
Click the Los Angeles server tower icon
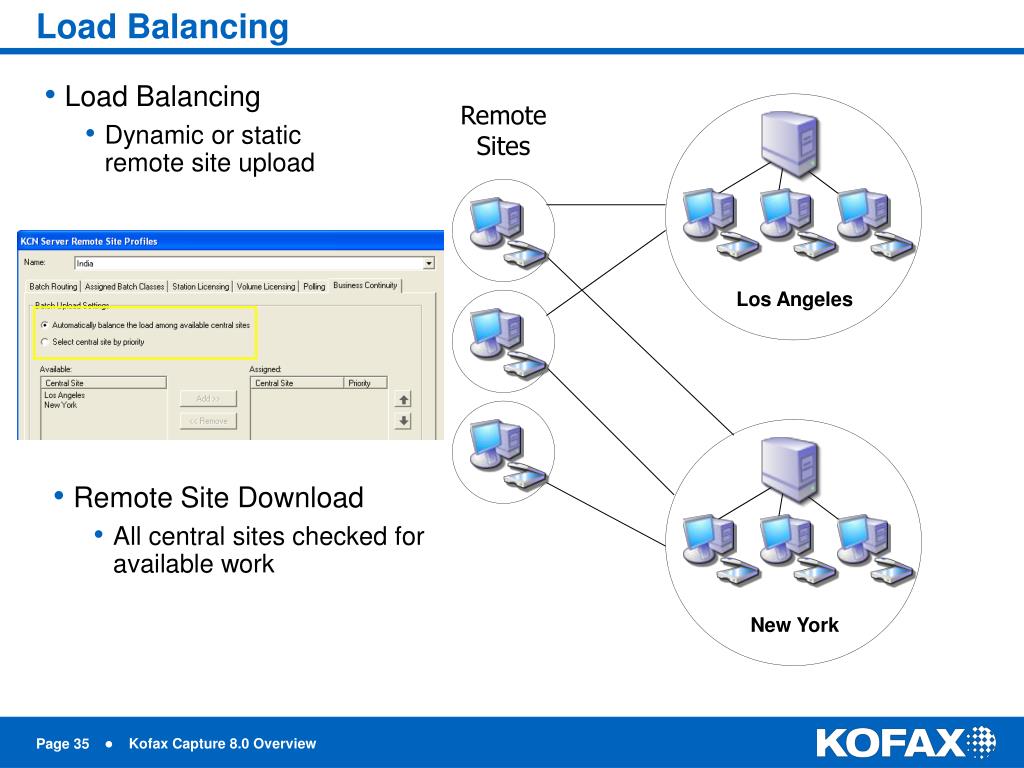(790, 144)
